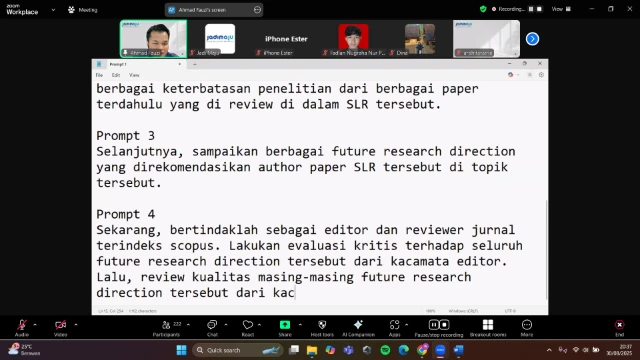Add a new tab in Notepad
This screenshot has height=360, width=640.
(x=195, y=64)
